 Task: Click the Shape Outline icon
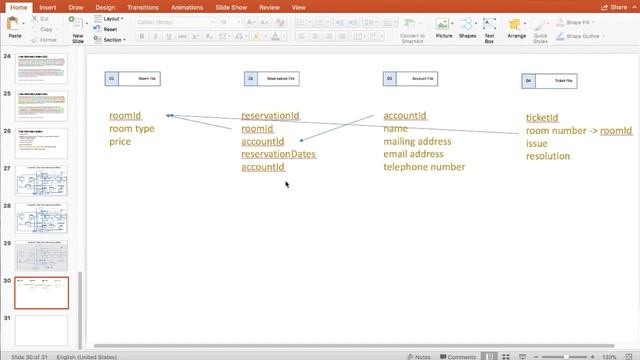[x=560, y=36]
